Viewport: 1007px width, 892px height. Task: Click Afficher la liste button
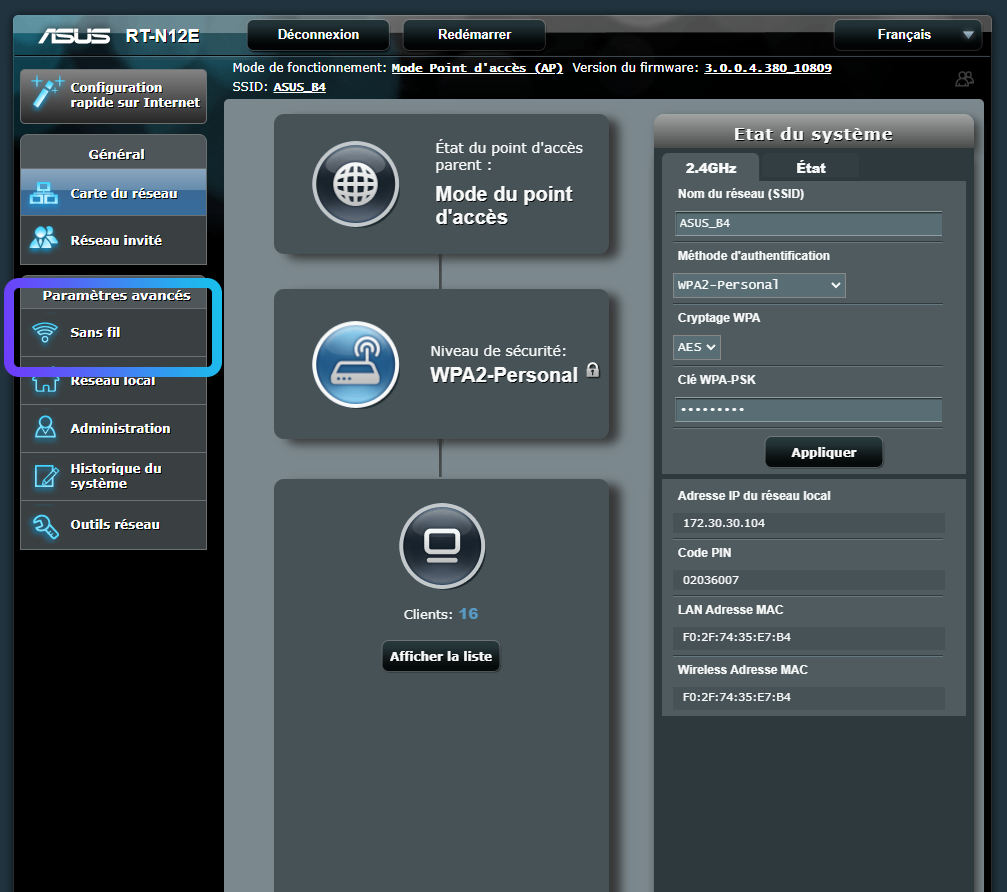coord(441,656)
